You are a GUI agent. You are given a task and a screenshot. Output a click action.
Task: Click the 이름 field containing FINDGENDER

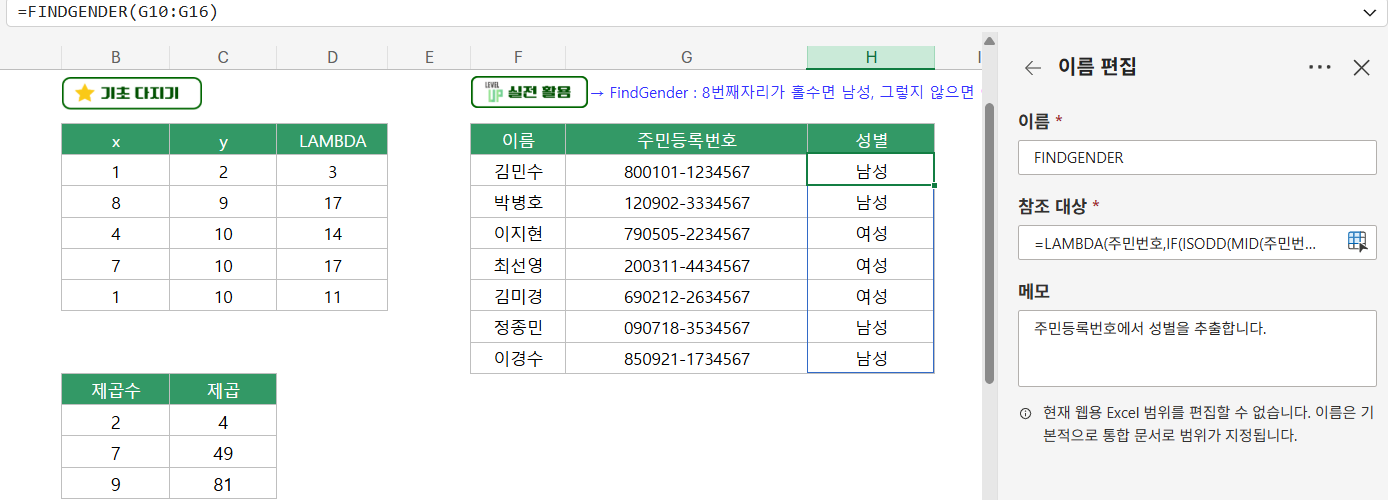1197,158
